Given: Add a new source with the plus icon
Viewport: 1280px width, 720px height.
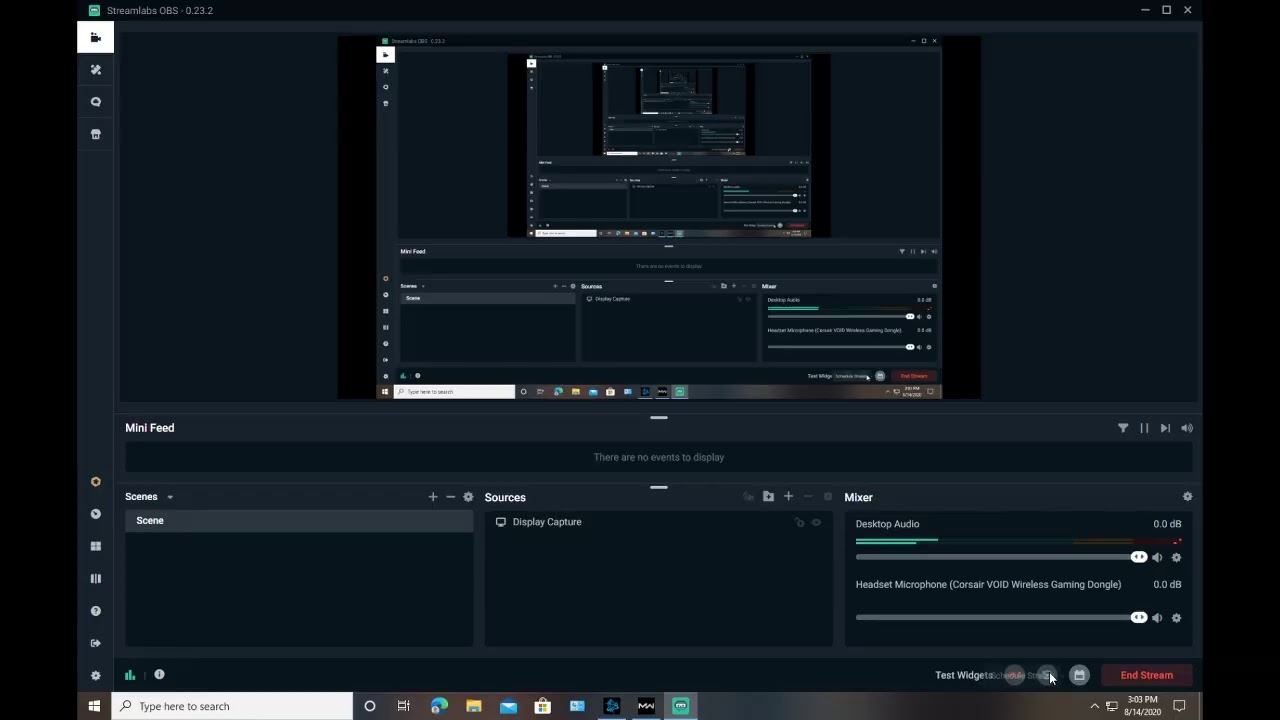Looking at the screenshot, I should click(x=788, y=497).
